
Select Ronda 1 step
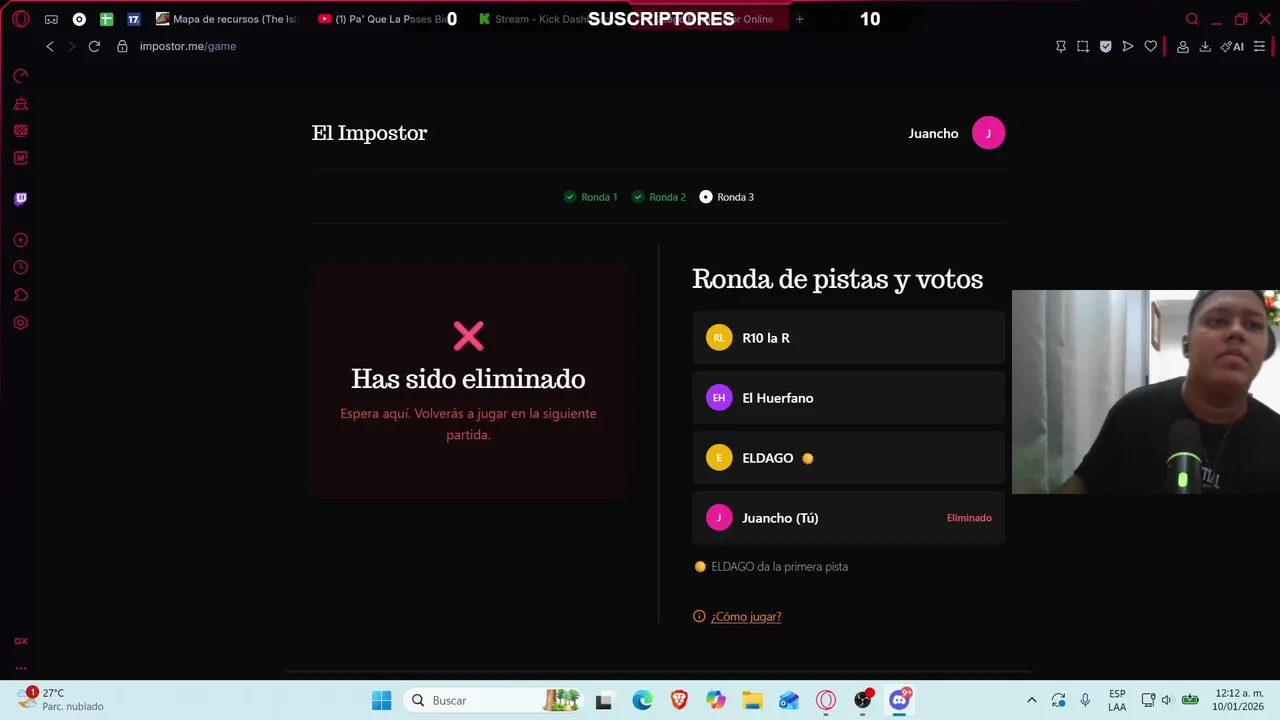pos(591,197)
